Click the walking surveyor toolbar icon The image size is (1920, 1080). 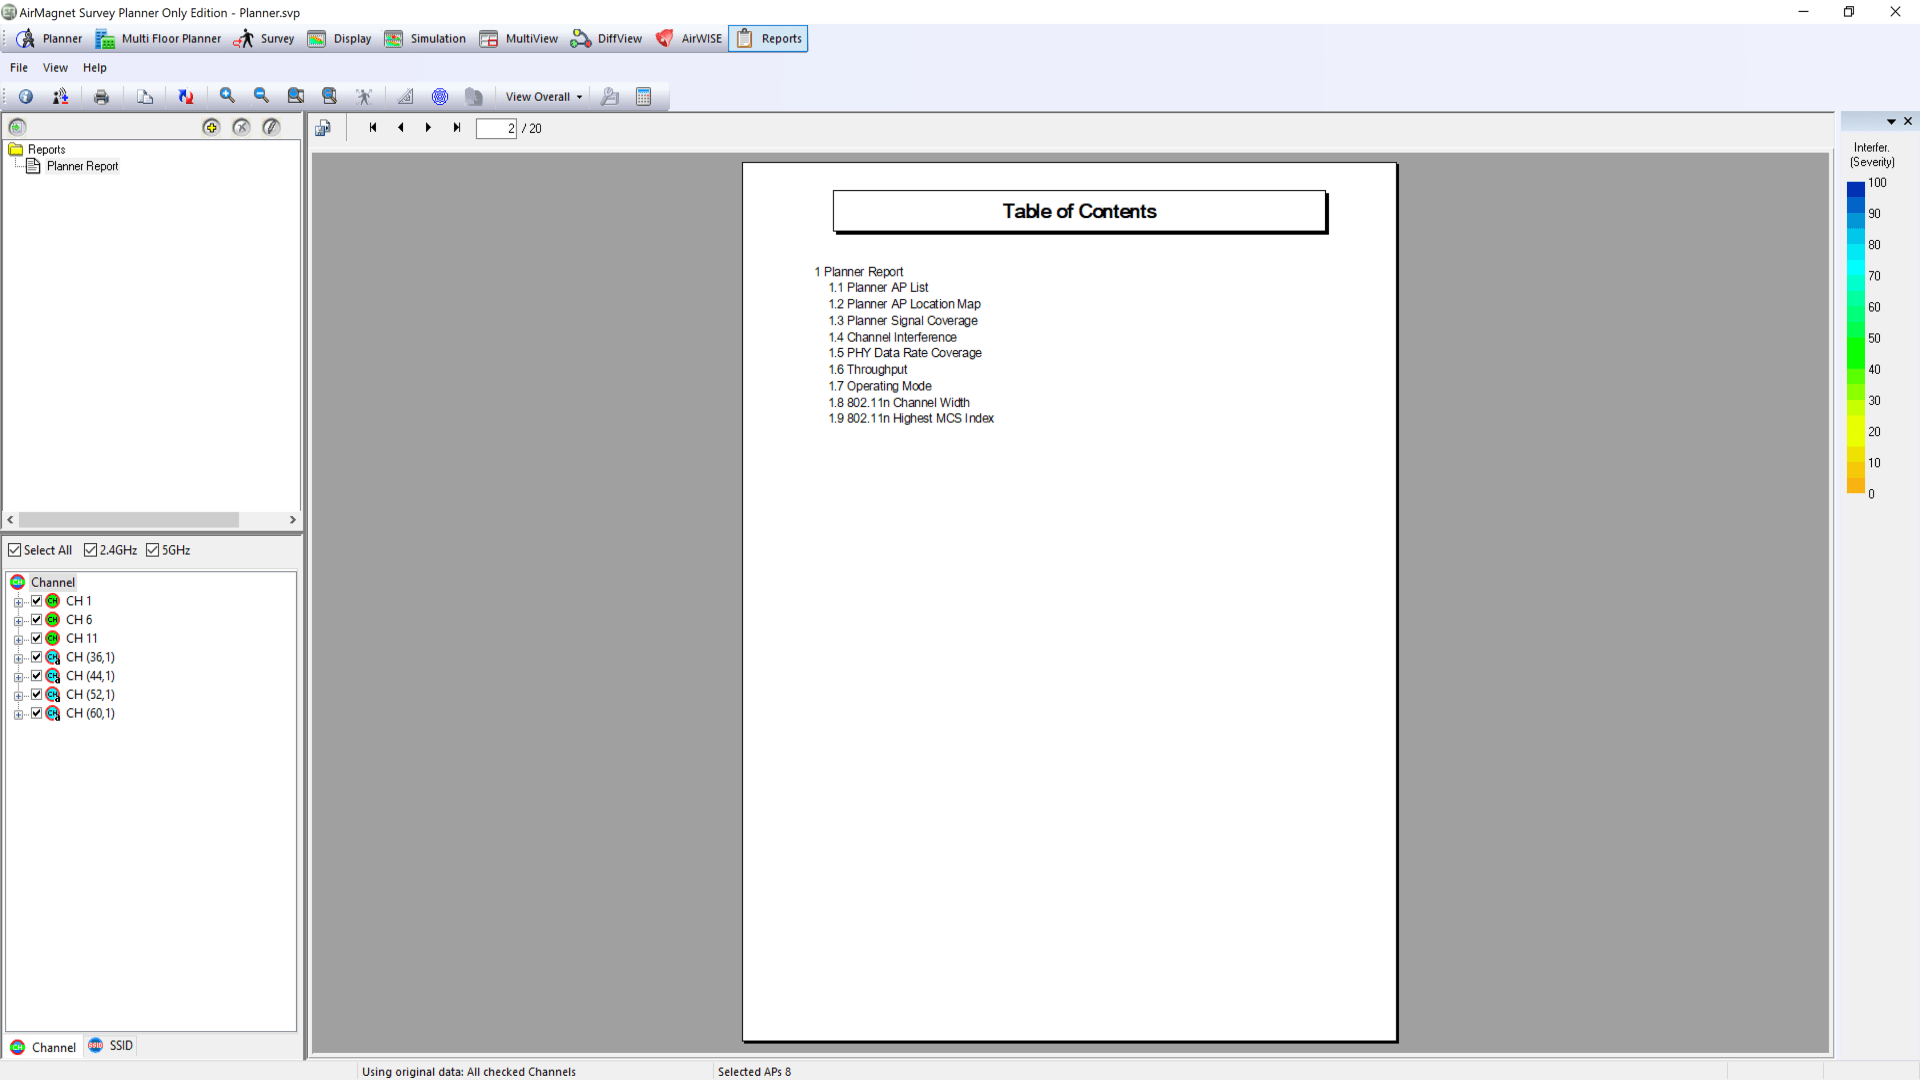364,96
